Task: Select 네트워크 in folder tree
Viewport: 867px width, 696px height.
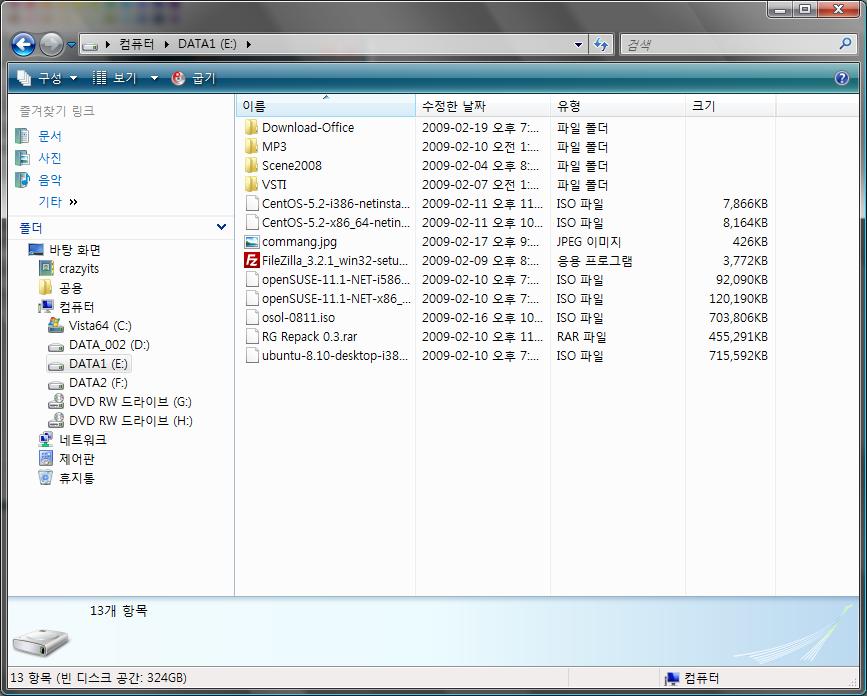Action: coord(83,440)
